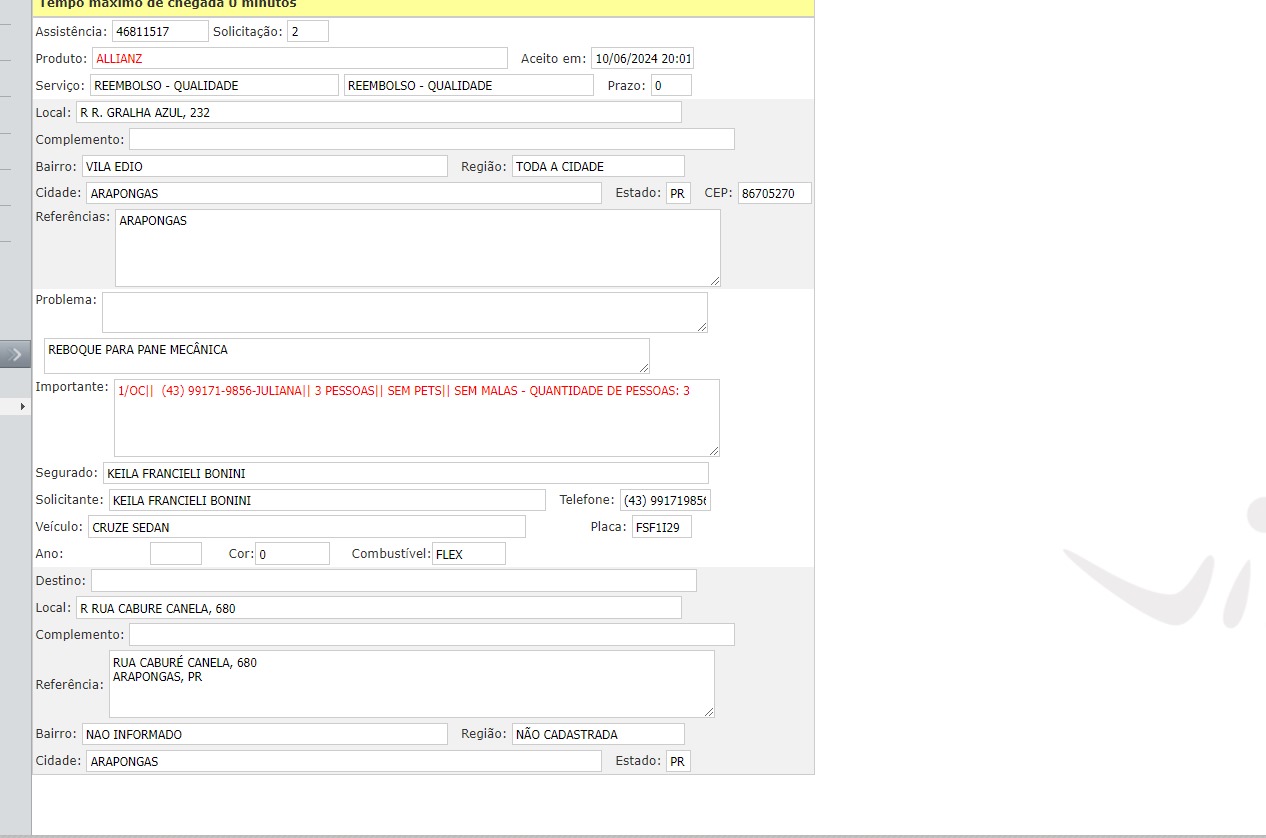Select the Aceito em date field
Image resolution: width=1266 pixels, height=838 pixels.
pyautogui.click(x=642, y=59)
